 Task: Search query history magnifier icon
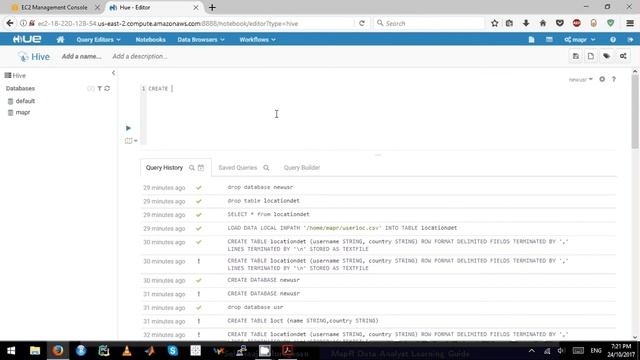[x=191, y=168]
